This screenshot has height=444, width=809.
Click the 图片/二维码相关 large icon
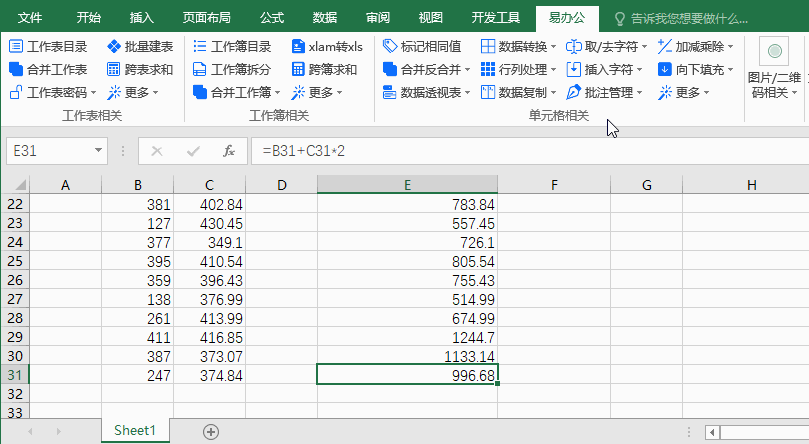774,52
